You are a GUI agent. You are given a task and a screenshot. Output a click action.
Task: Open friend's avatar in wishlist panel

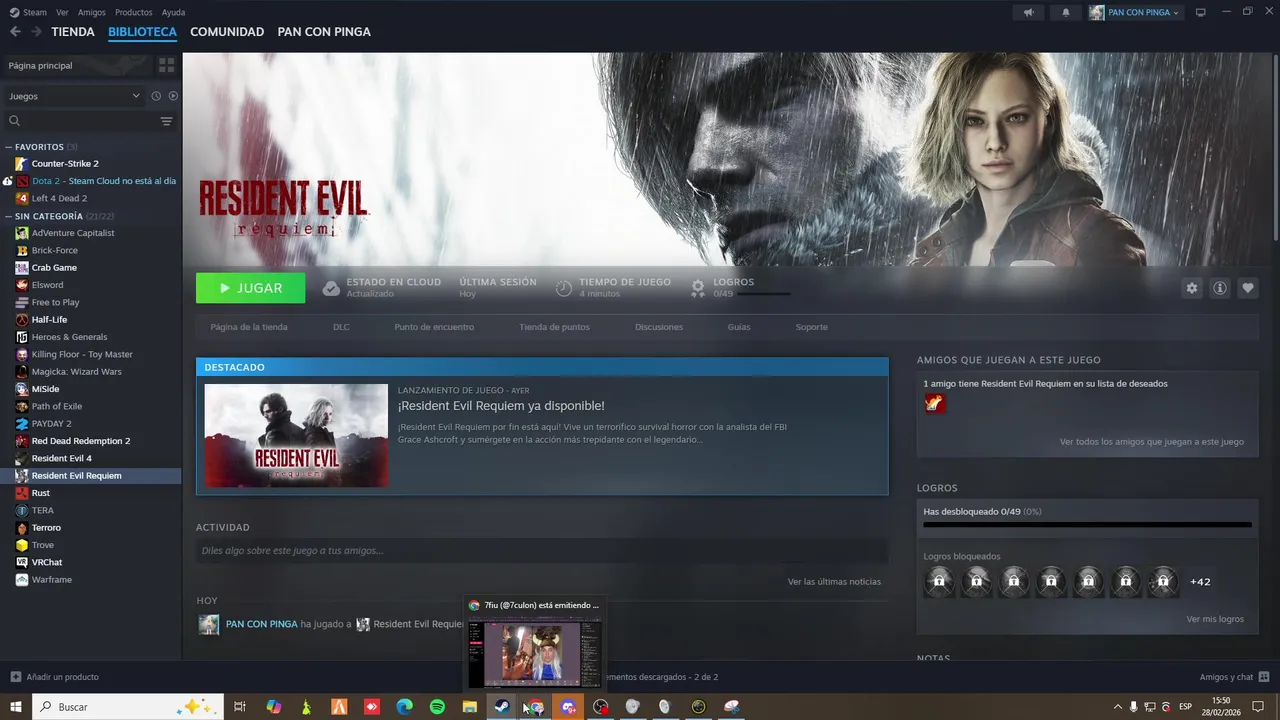(935, 403)
